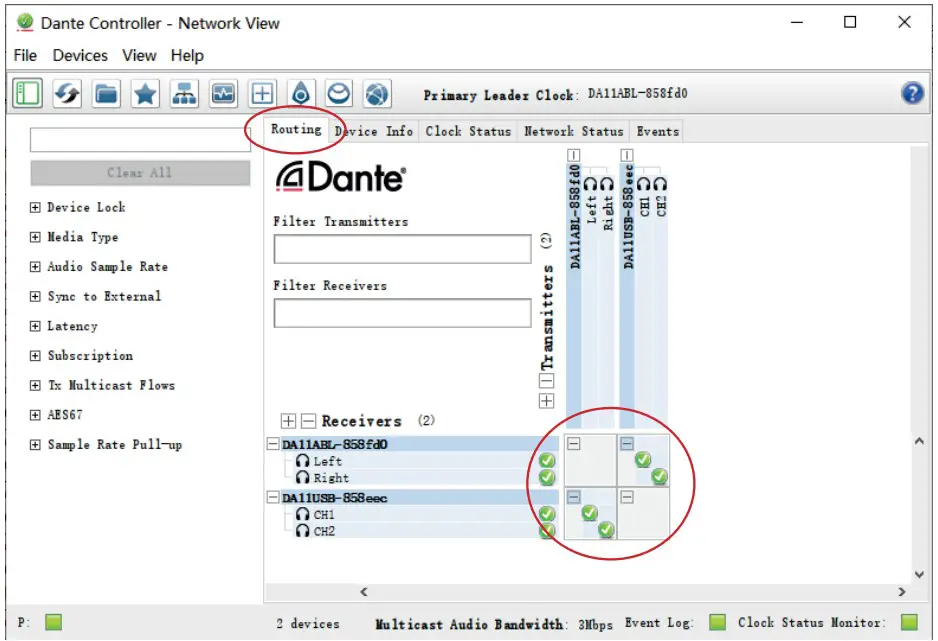Collapse DA11USB-858eec transmitter column
The height and width of the screenshot is (641, 938).
click(626, 155)
